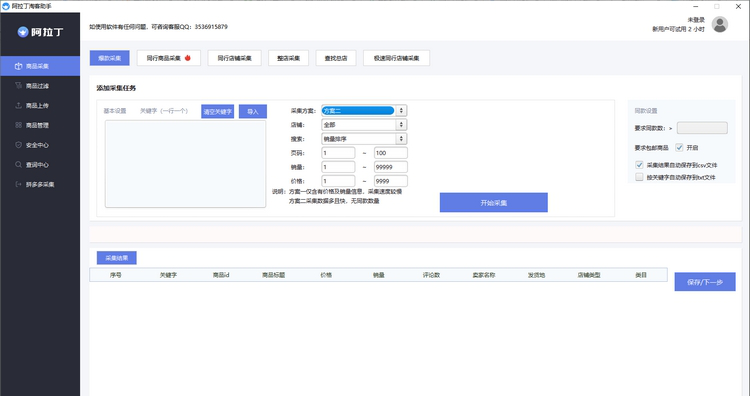Click the 价格 column header

[326, 275]
